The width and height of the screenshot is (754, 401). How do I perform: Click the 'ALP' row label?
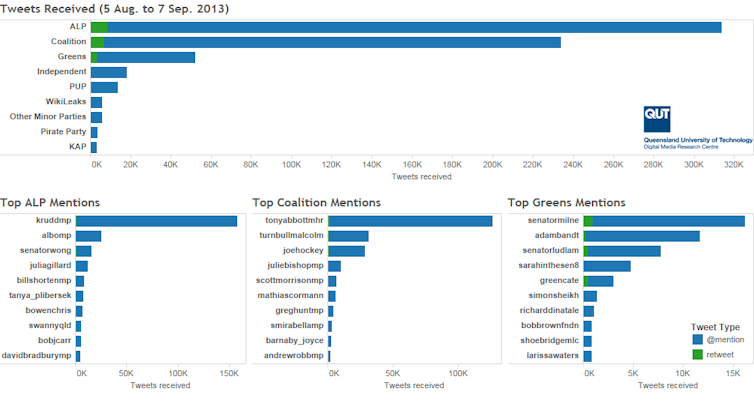[78, 26]
